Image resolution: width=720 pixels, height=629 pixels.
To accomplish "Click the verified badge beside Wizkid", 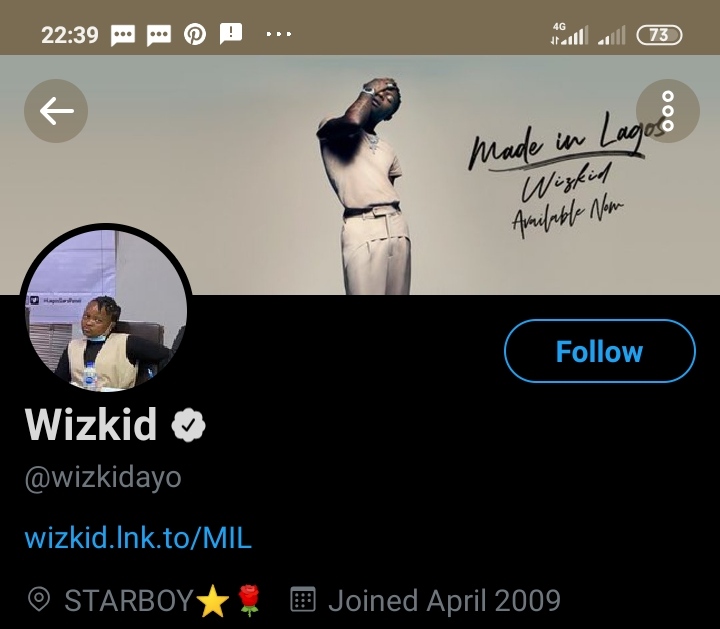I will pos(188,425).
